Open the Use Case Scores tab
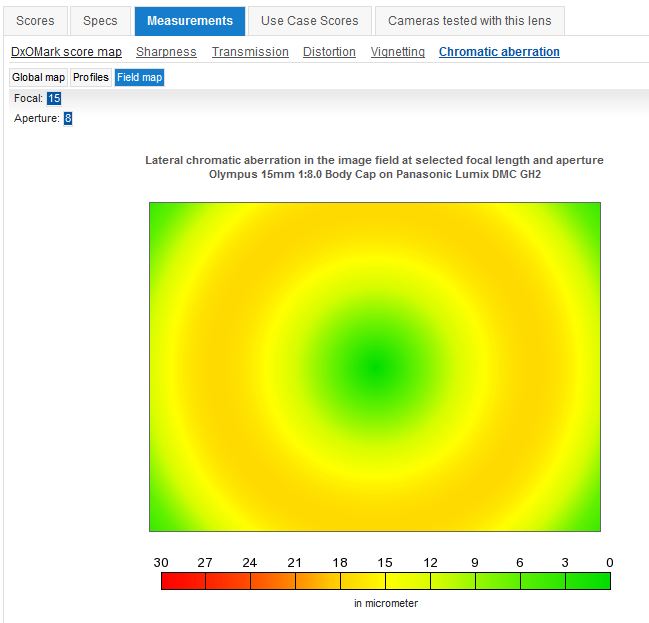Viewport: 649px width, 623px height. [x=310, y=20]
